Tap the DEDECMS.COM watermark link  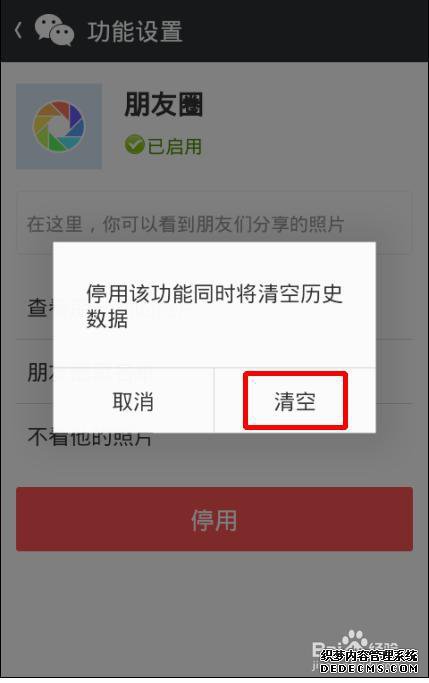pos(369,668)
